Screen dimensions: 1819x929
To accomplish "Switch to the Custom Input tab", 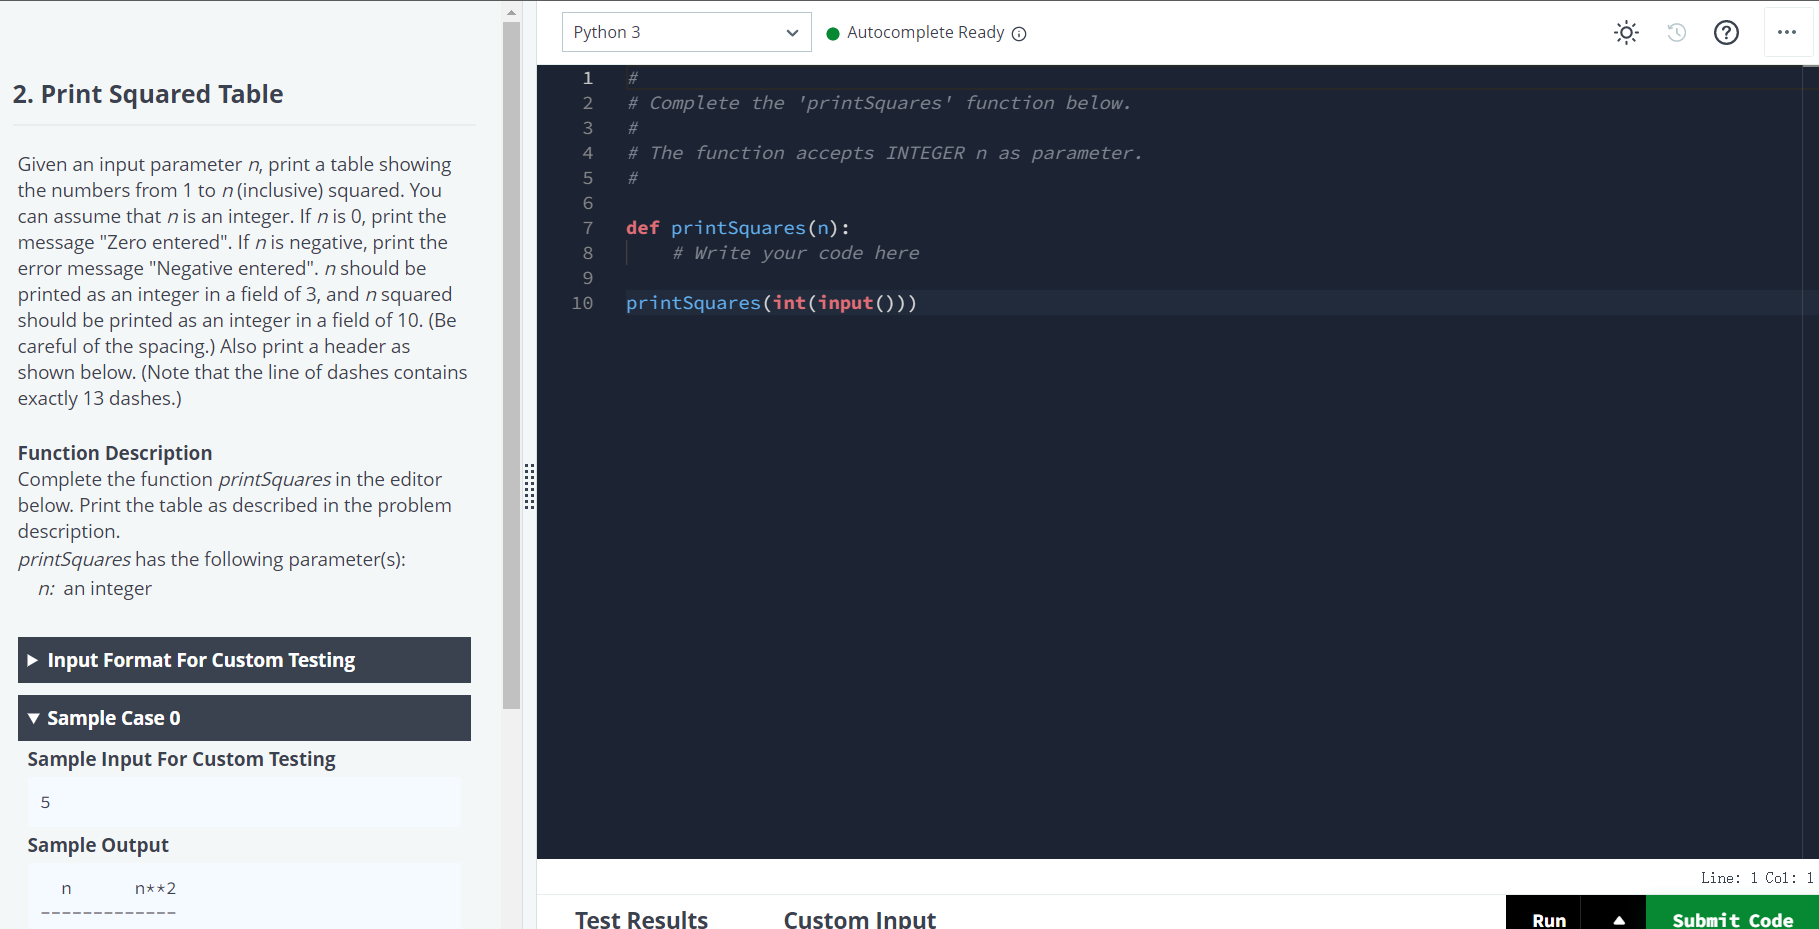I will pyautogui.click(x=859, y=918).
